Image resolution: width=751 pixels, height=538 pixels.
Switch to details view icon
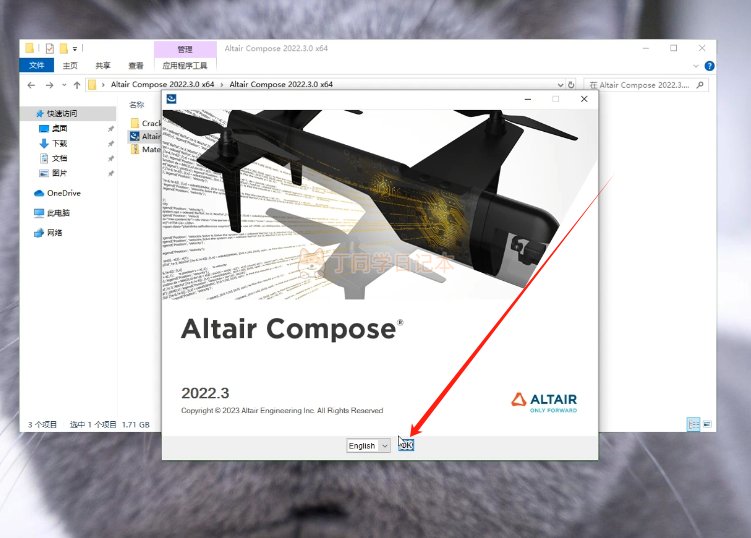coord(693,424)
